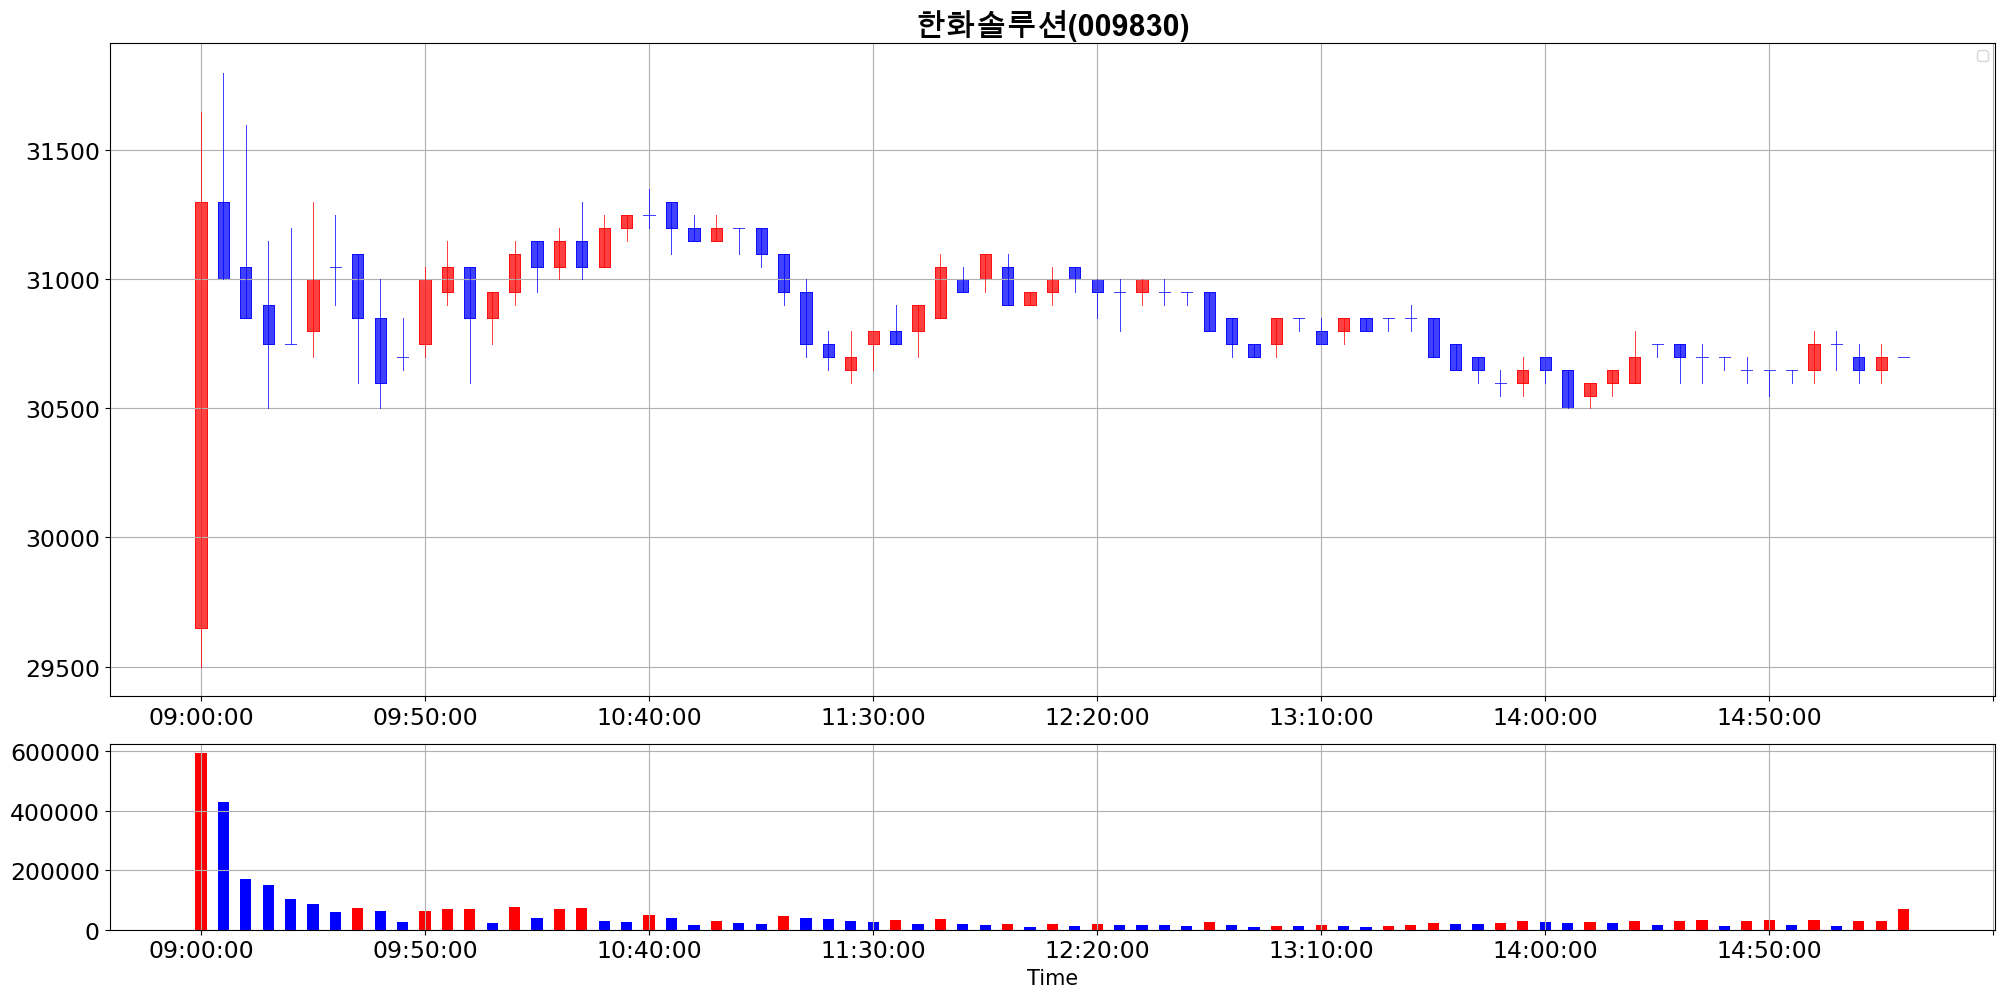This screenshot has height=998, width=2004.
Task: Click the 31000 price axis label
Action: tap(63, 281)
